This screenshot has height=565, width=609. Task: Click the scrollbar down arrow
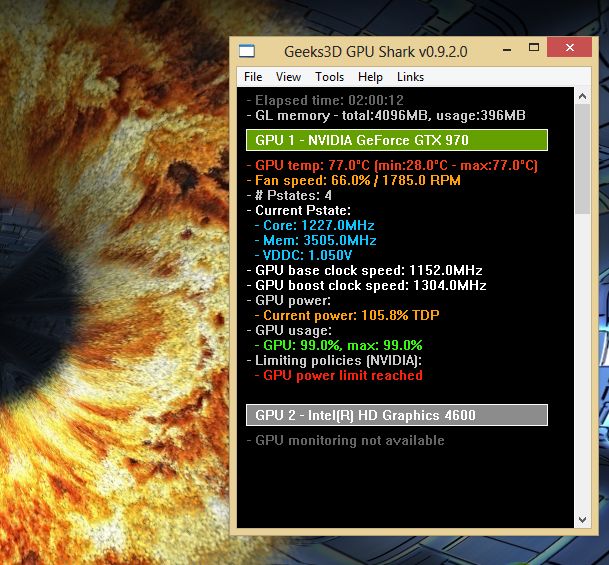(582, 519)
